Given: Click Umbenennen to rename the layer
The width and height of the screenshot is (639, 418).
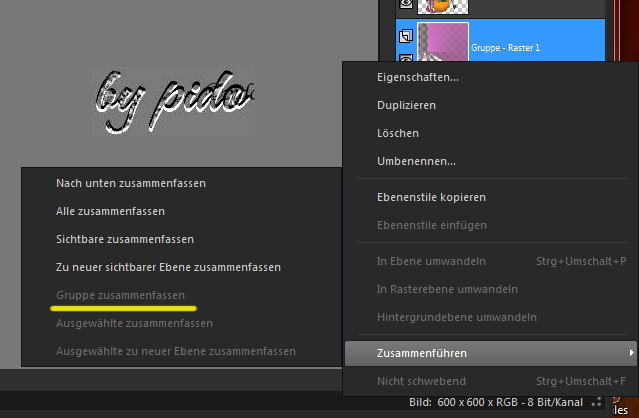Looking at the screenshot, I should pos(416,161).
